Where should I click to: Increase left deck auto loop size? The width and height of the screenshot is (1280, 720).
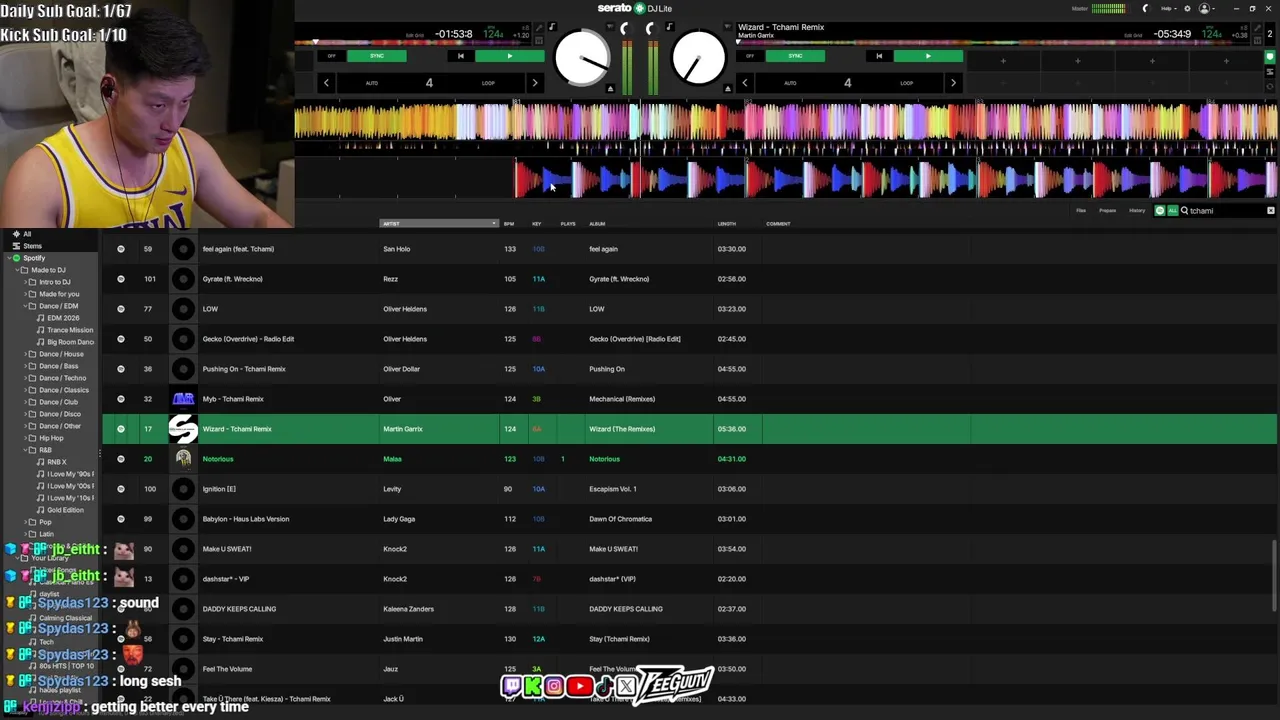(534, 83)
